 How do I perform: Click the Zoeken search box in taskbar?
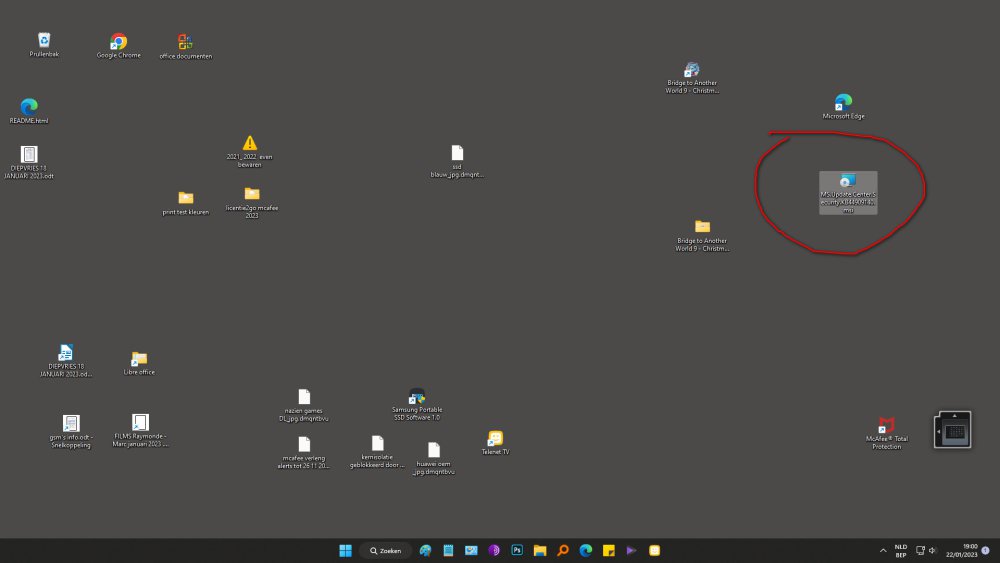(386, 550)
